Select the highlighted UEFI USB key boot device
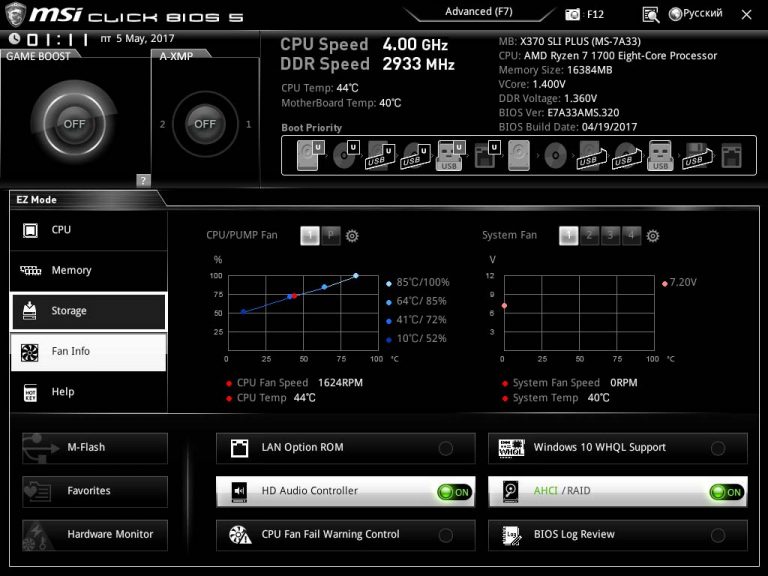The width and height of the screenshot is (768, 576). point(450,156)
